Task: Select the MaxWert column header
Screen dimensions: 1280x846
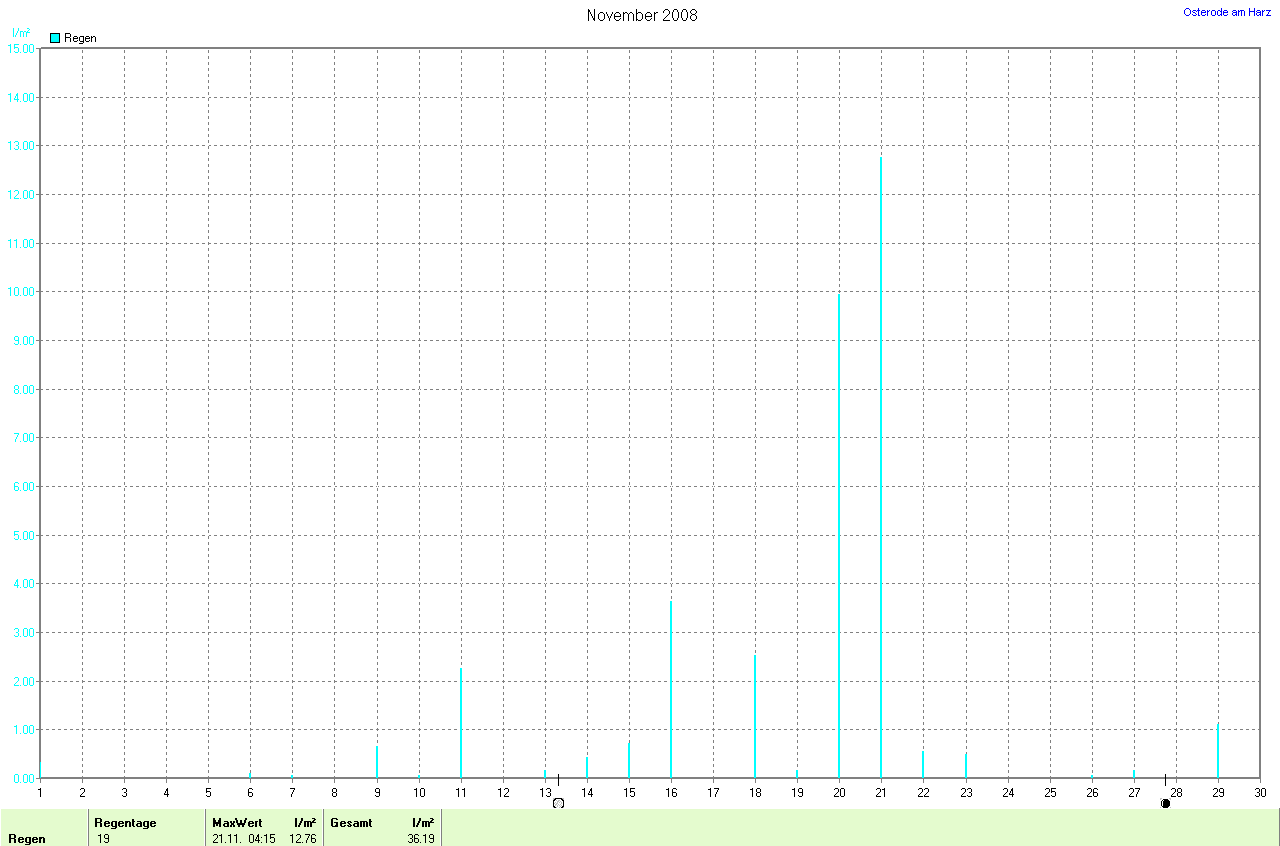Action: coord(235,822)
